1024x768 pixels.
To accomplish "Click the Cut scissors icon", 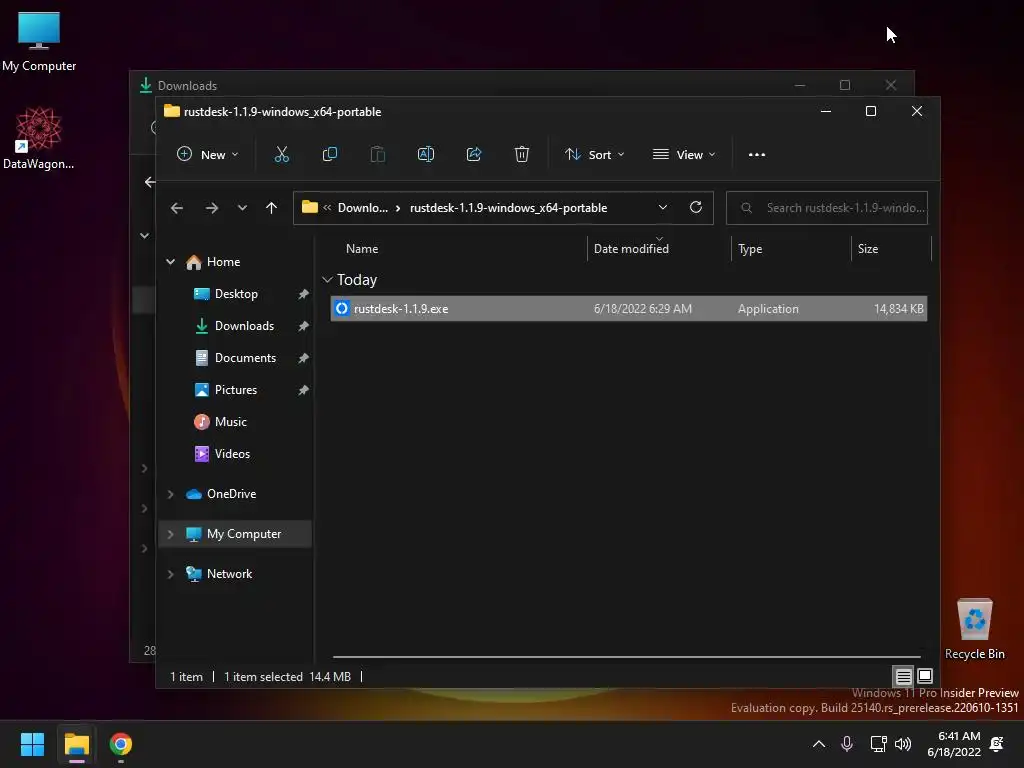I will click(281, 154).
